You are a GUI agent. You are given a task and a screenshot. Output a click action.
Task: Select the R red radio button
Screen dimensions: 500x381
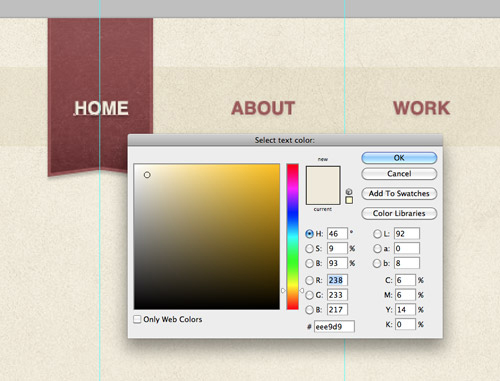click(x=309, y=280)
